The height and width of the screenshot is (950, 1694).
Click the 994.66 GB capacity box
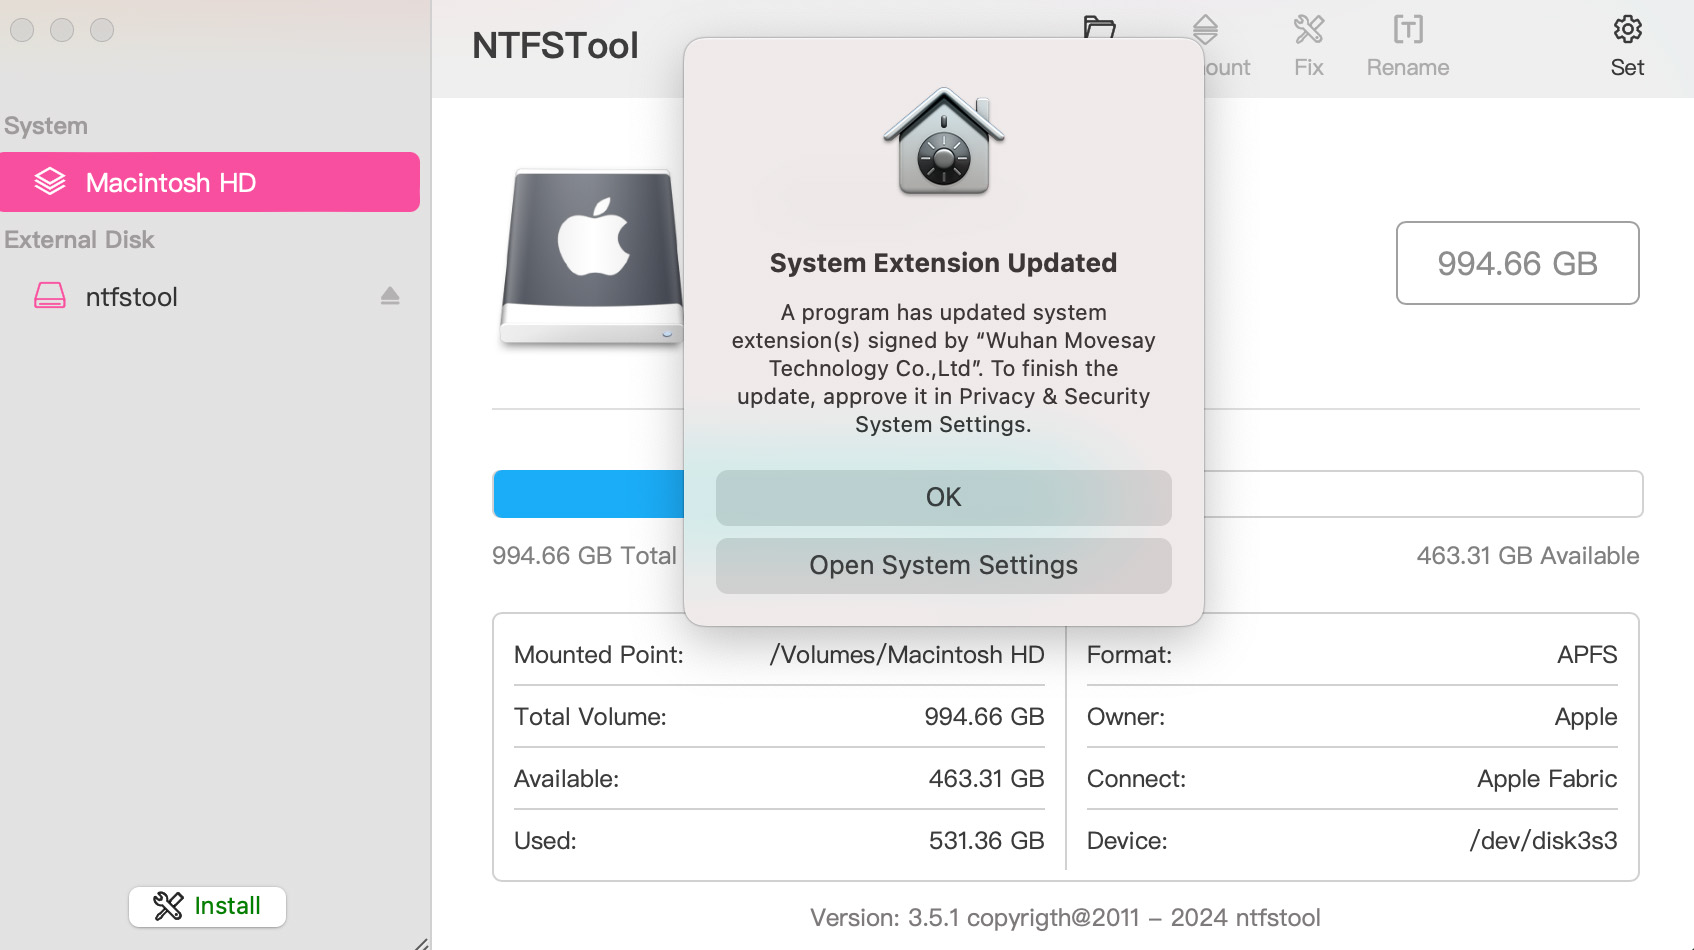[x=1517, y=263]
